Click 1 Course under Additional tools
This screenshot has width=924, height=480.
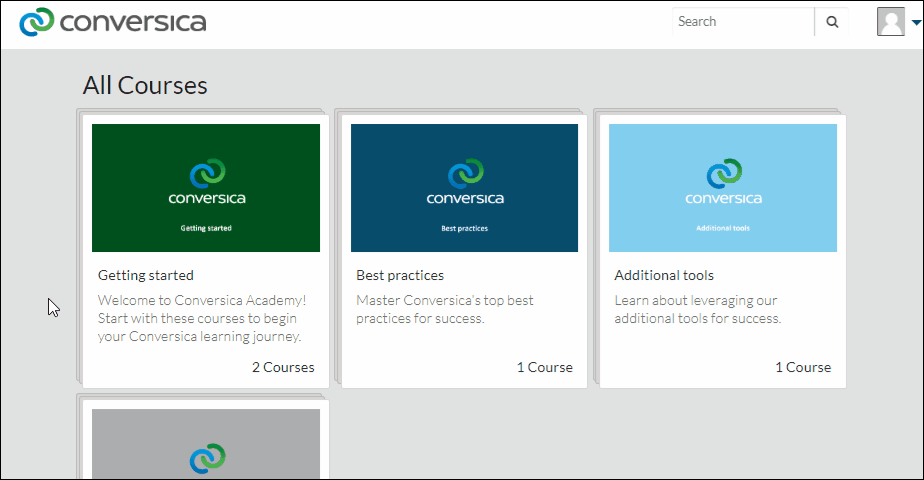pyautogui.click(x=803, y=367)
